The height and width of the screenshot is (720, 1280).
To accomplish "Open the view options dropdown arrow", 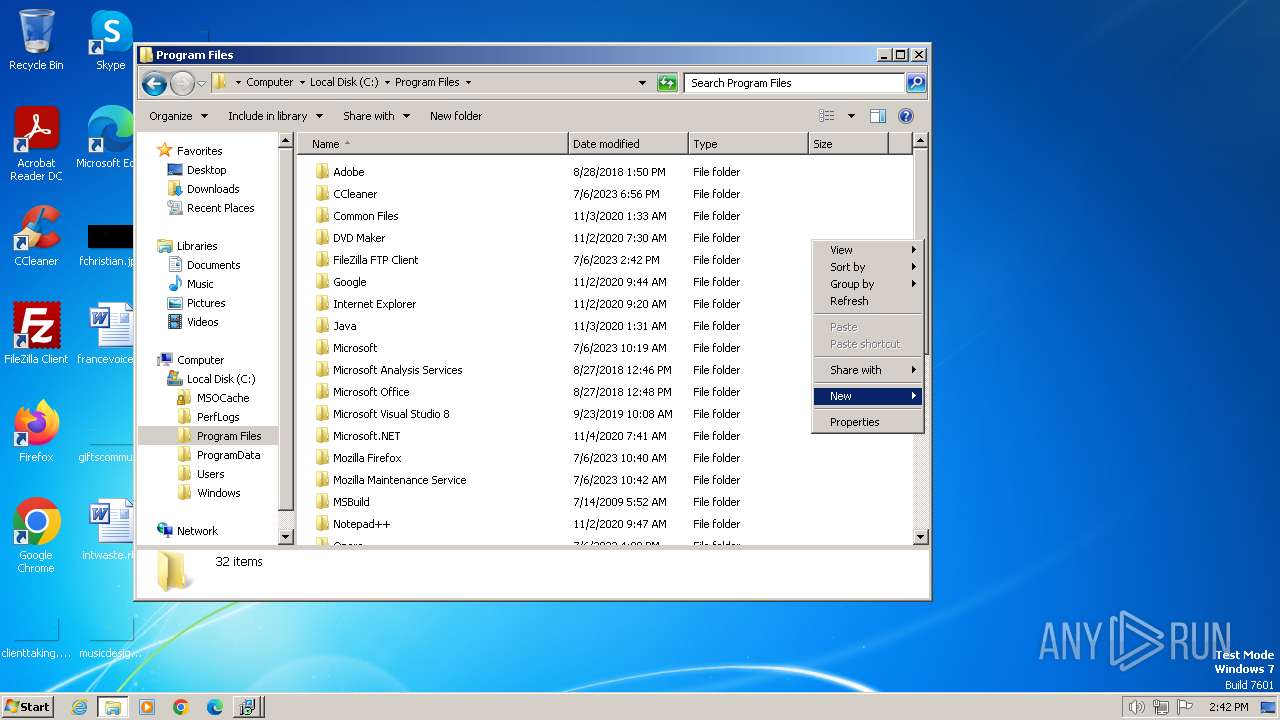I will pos(851,116).
